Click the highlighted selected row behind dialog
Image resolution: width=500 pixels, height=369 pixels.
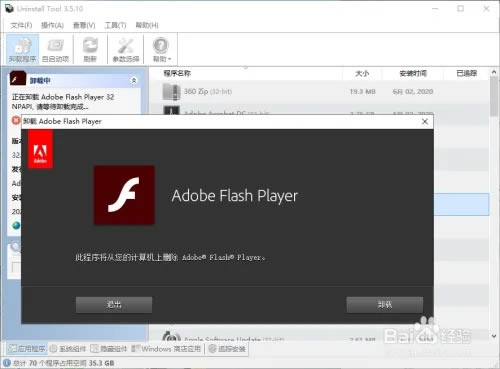coord(461,204)
